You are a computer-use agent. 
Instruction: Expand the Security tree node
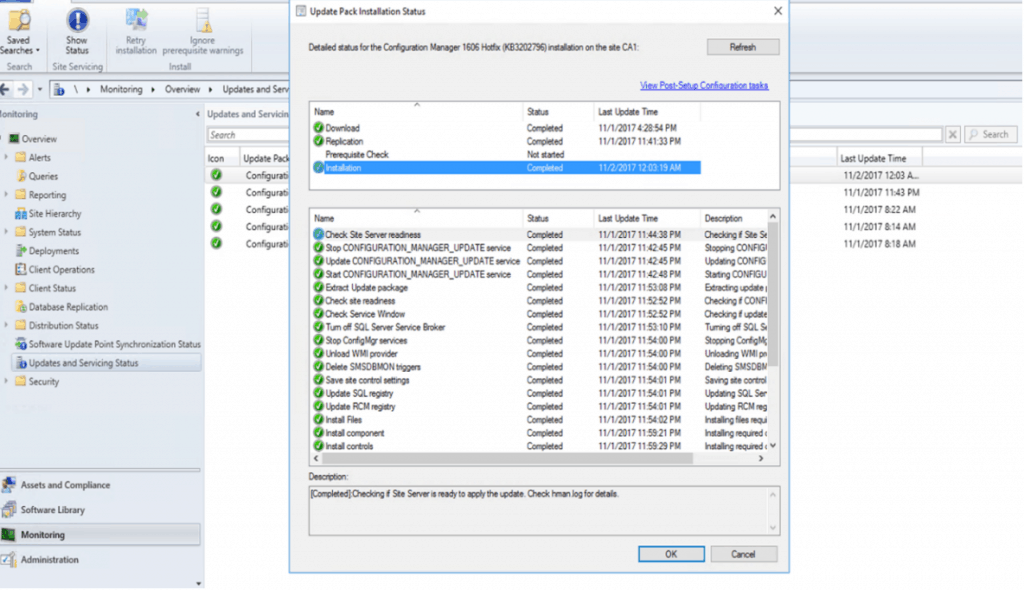pyautogui.click(x=7, y=382)
